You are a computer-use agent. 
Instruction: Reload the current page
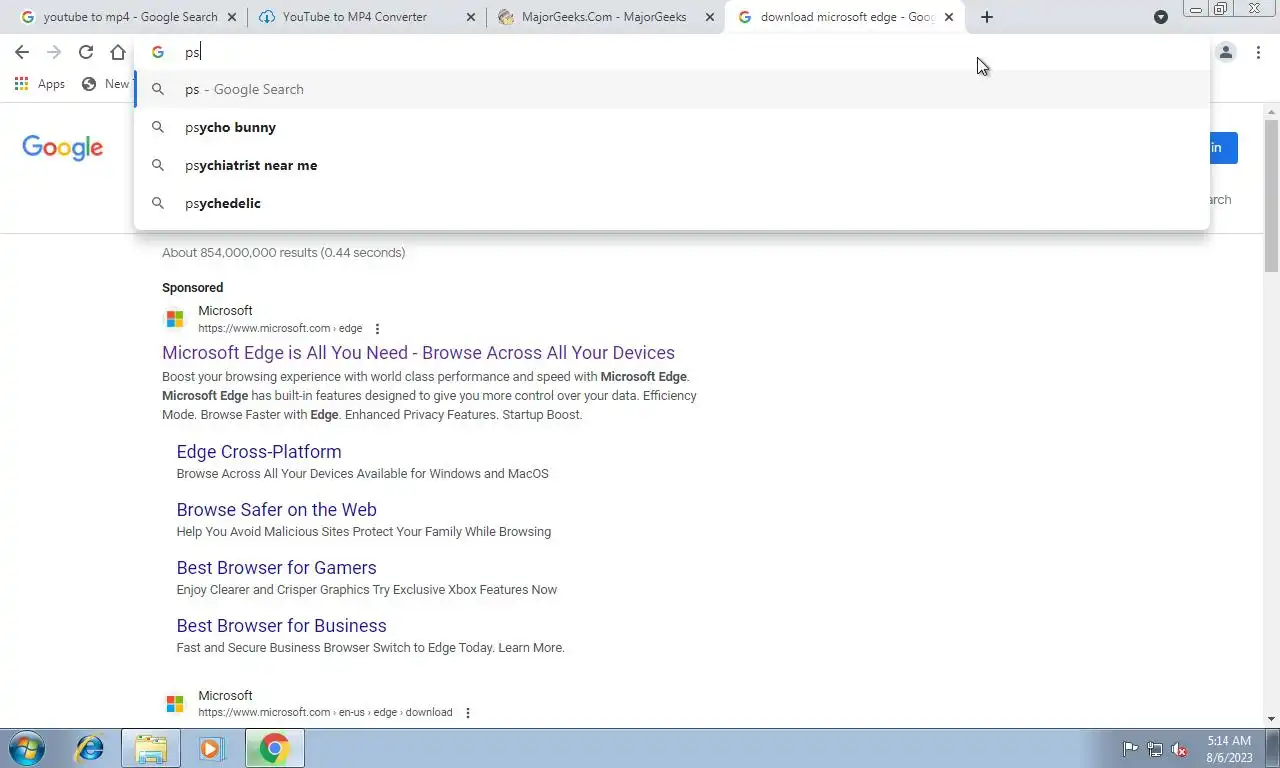click(x=86, y=52)
